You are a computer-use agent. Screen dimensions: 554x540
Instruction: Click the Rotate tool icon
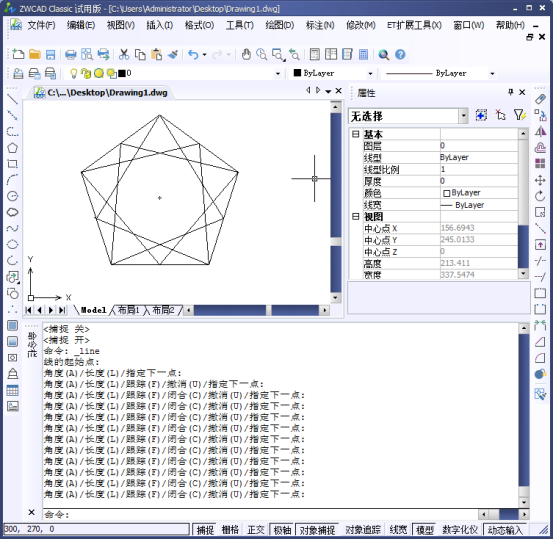[x=540, y=196]
